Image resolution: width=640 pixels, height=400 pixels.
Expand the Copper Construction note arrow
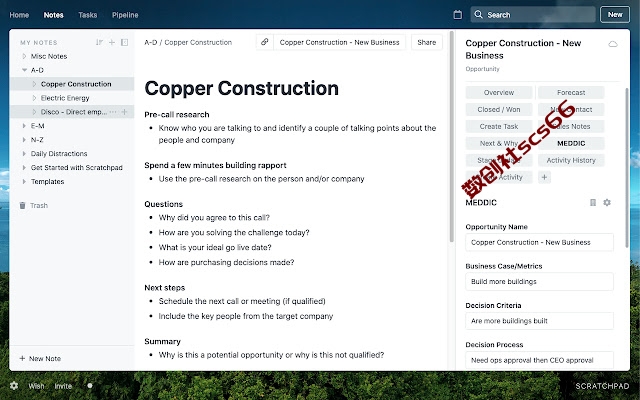tap(34, 84)
